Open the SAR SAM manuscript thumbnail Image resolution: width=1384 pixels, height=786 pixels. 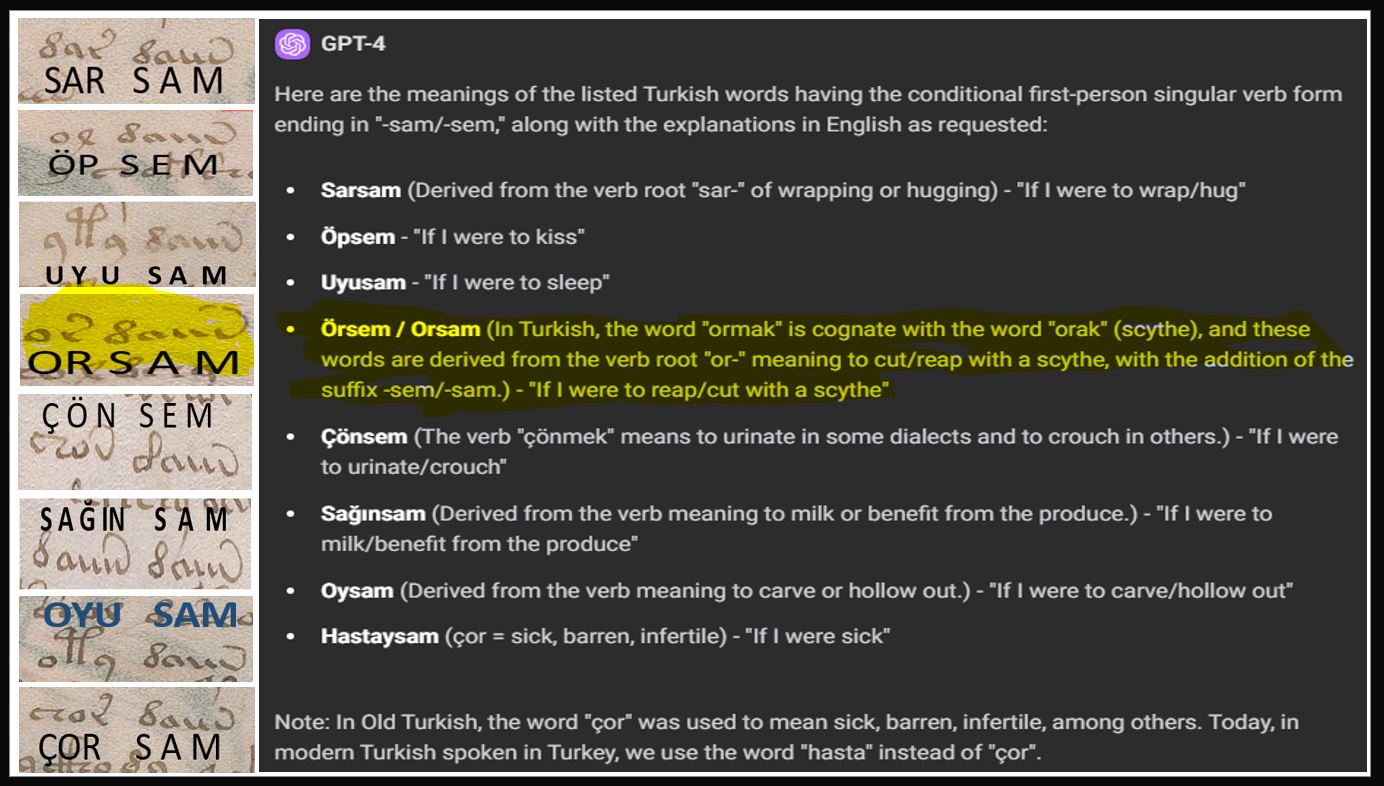[136, 61]
